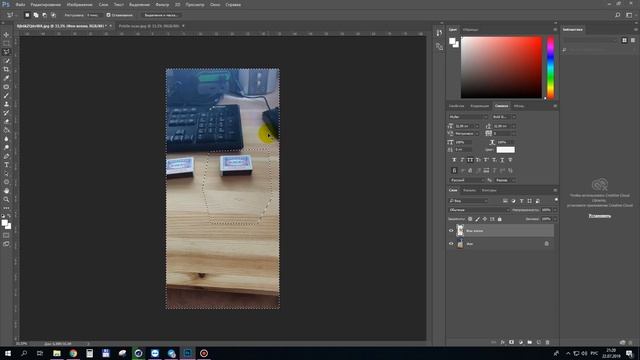640x360 pixels.
Task: Toggle lock position button
Action: coord(484,219)
